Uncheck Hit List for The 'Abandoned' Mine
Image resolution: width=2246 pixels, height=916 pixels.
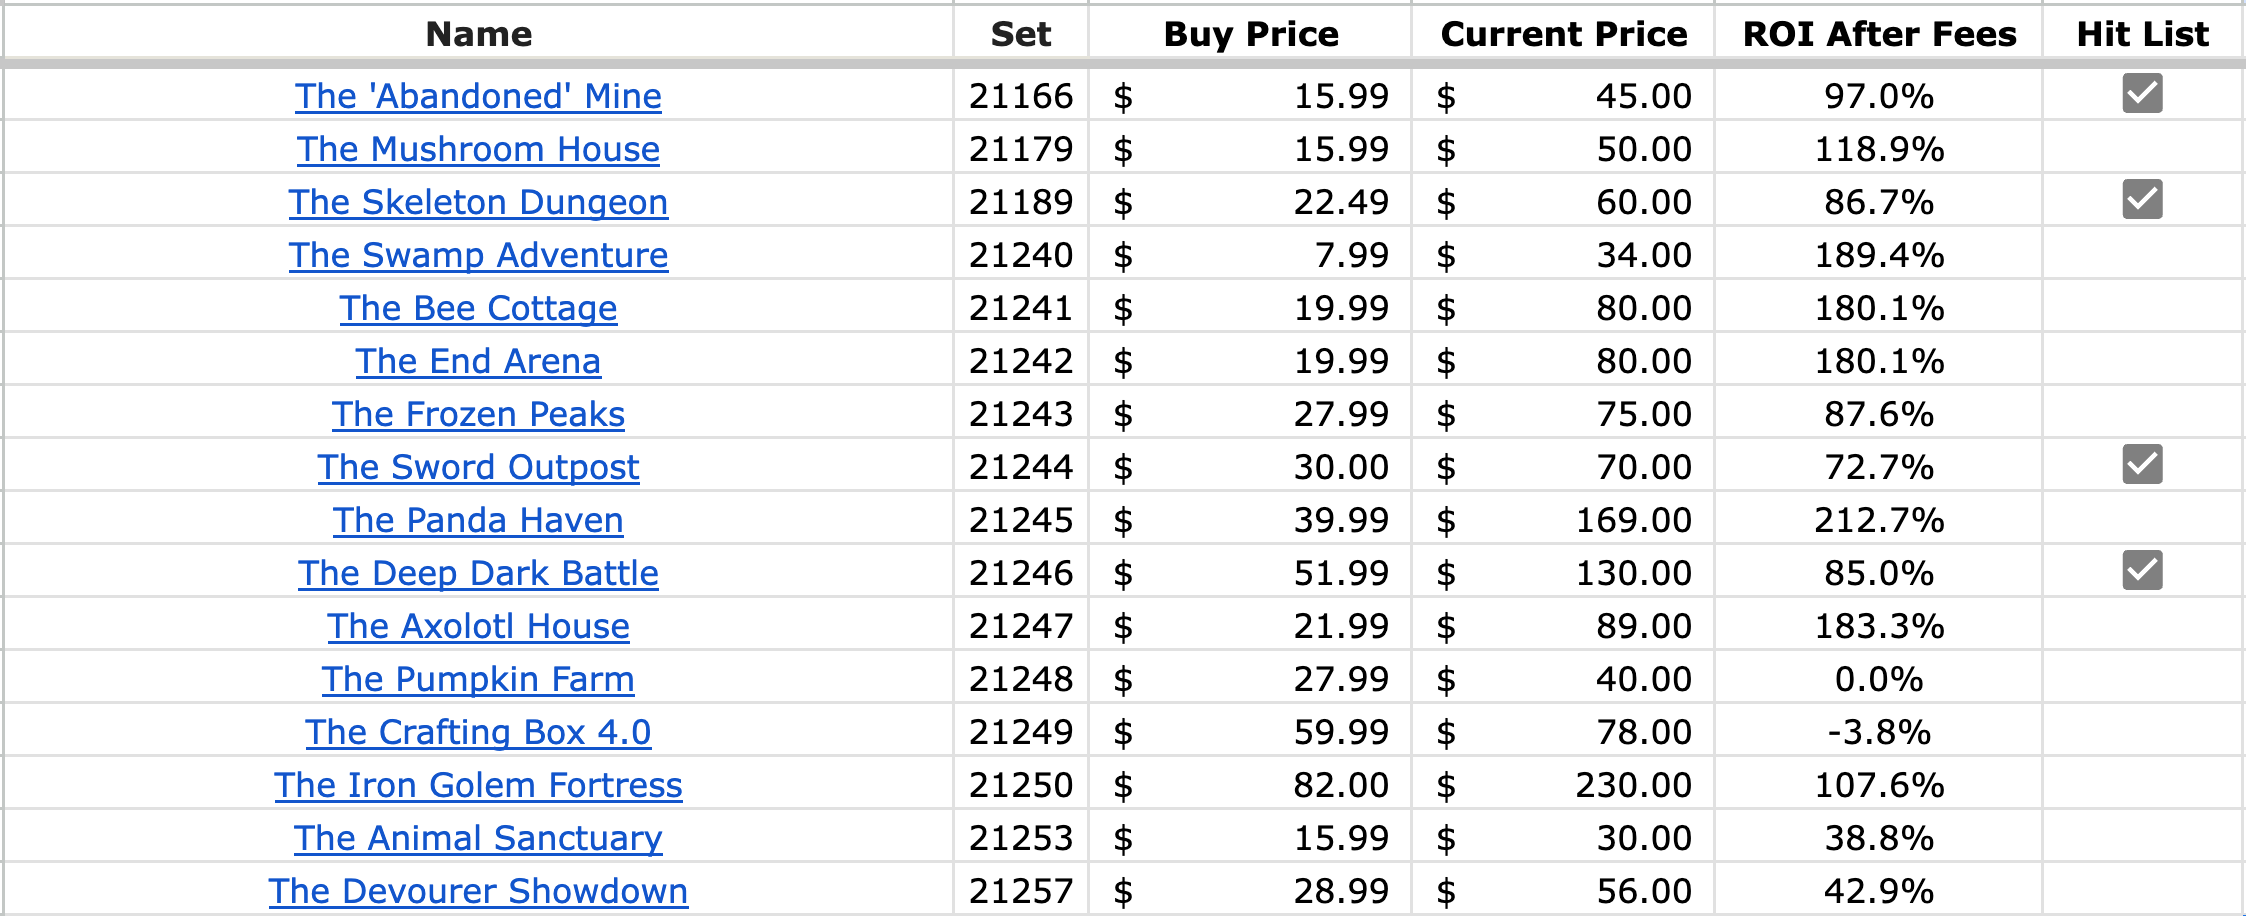click(x=2142, y=93)
